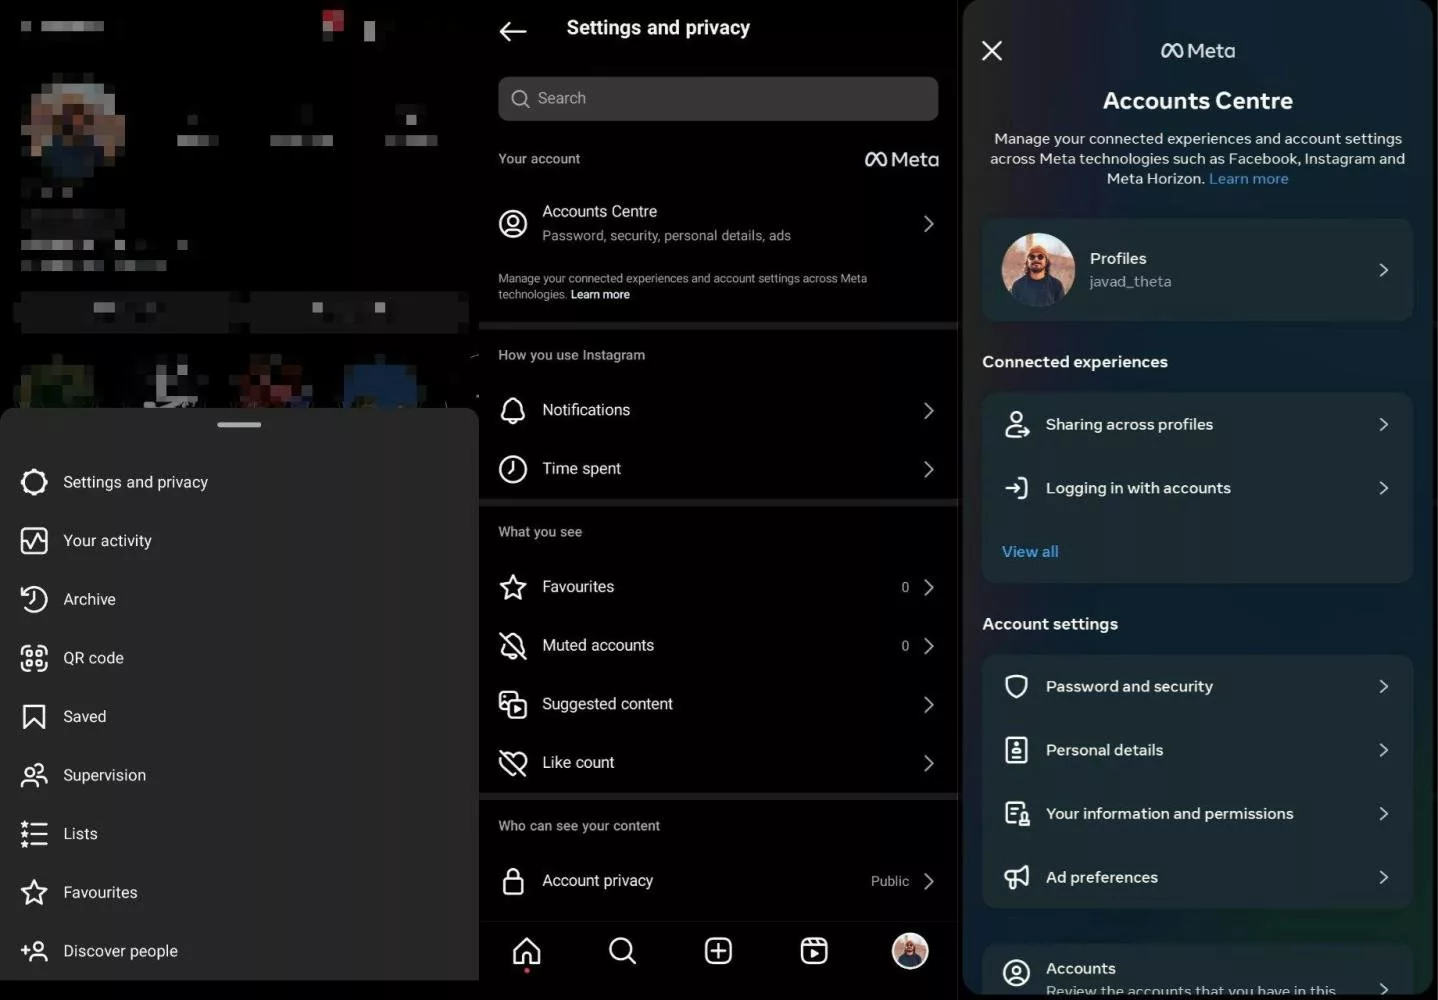This screenshot has height=1000, width=1438.
Task: Click Favourites star icon in settings list
Action: [513, 587]
